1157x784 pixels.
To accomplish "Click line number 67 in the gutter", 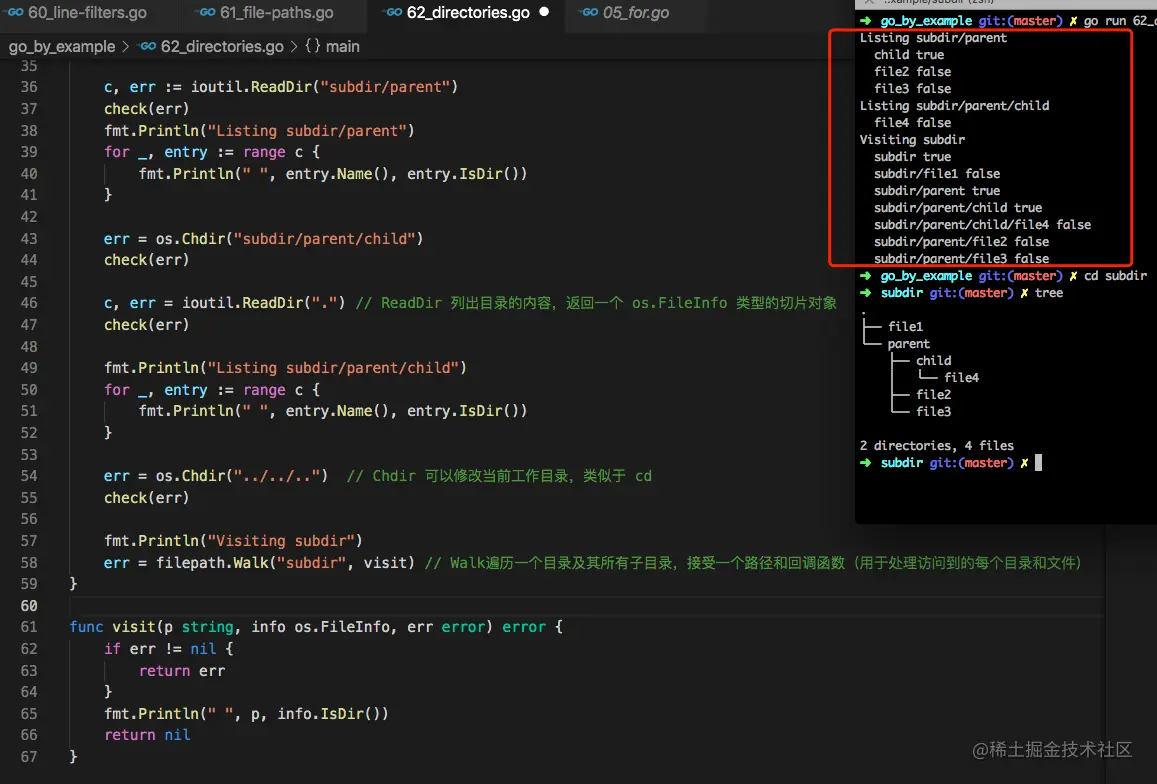I will pyautogui.click(x=29, y=757).
